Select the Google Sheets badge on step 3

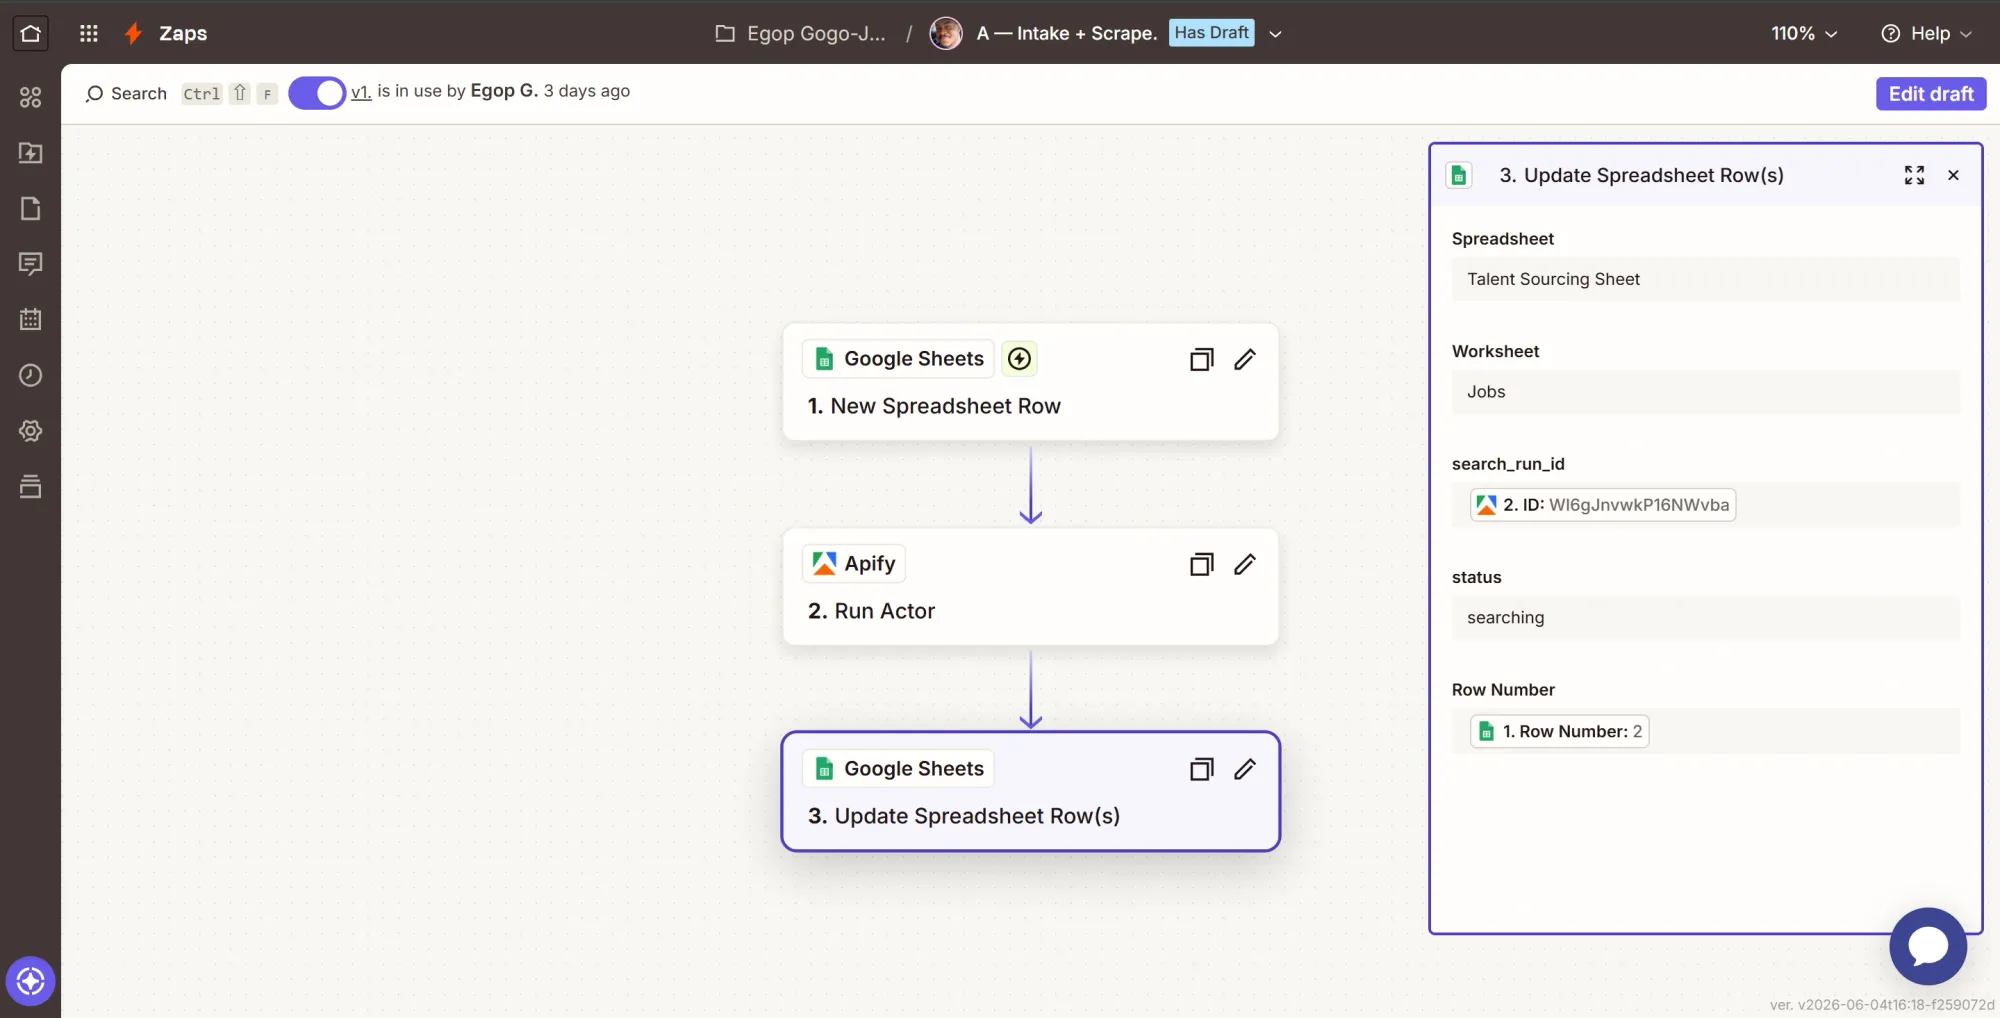tap(898, 769)
